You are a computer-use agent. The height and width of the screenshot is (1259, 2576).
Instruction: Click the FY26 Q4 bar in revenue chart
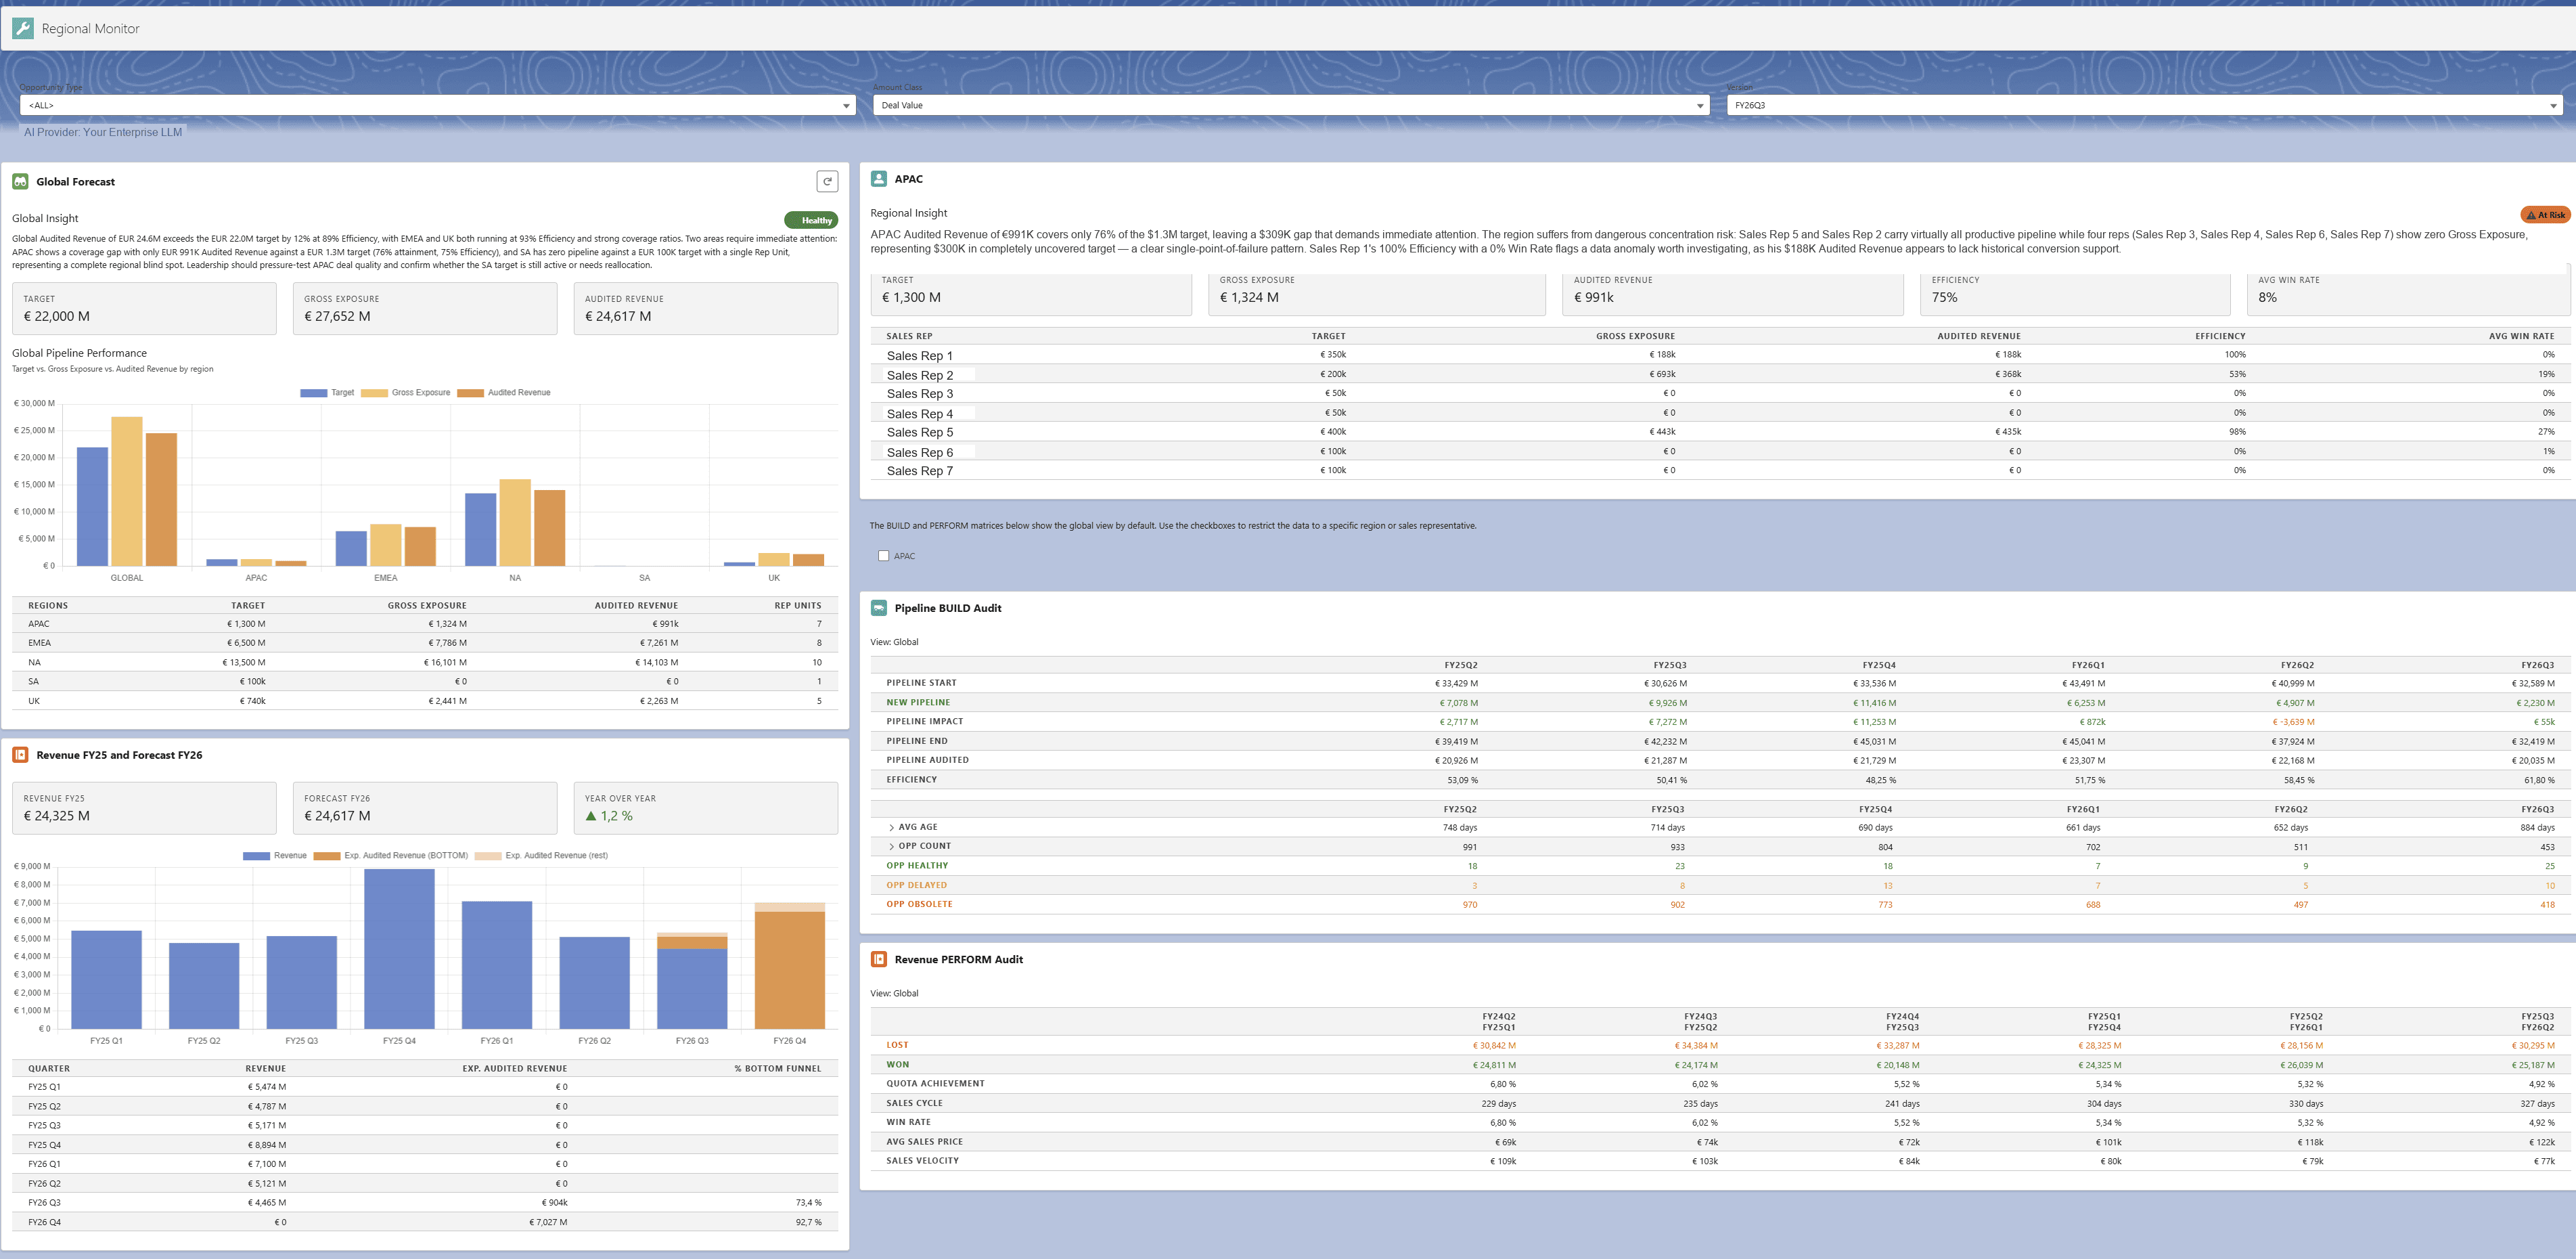point(790,966)
